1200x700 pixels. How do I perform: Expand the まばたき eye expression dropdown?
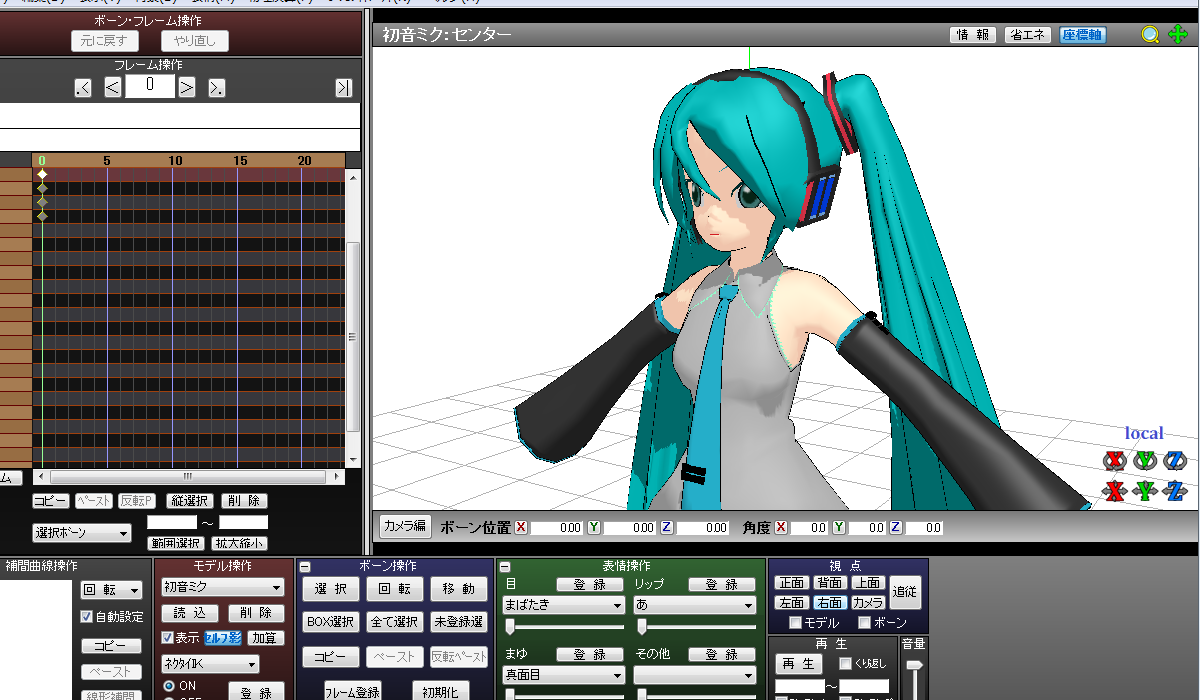point(563,605)
